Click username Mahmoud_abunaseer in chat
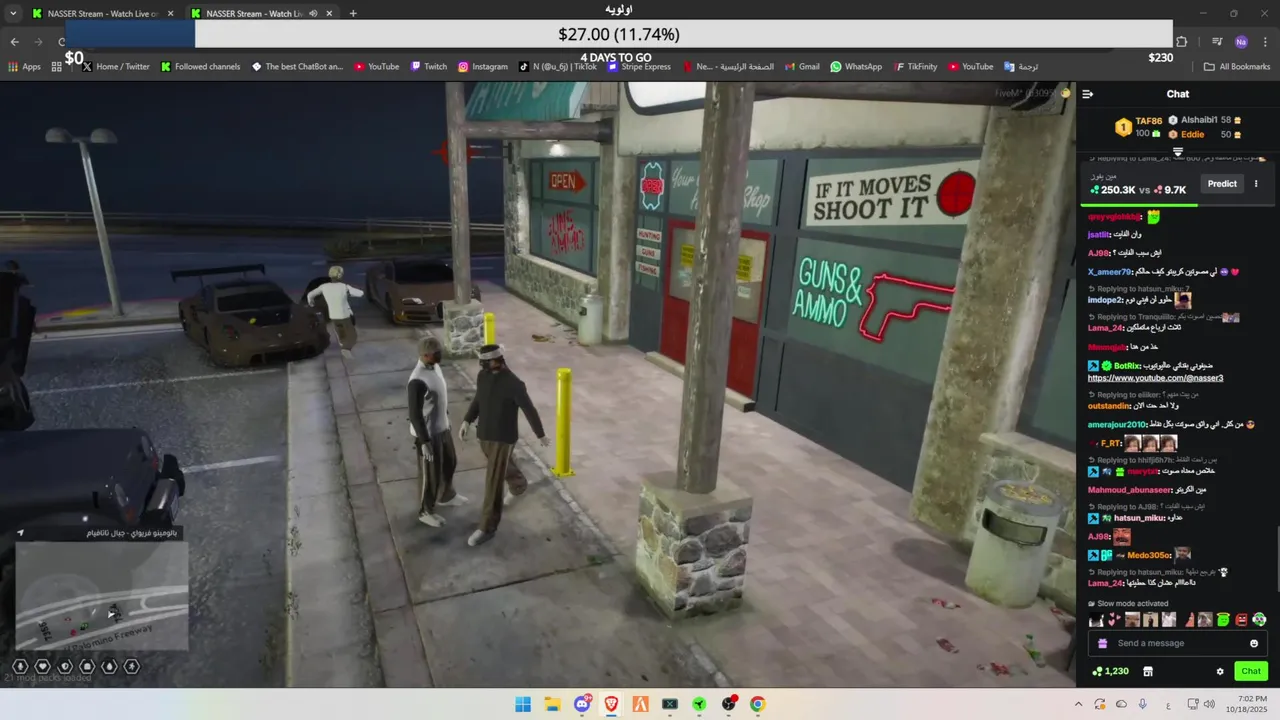The width and height of the screenshot is (1280, 720). pyautogui.click(x=1129, y=490)
